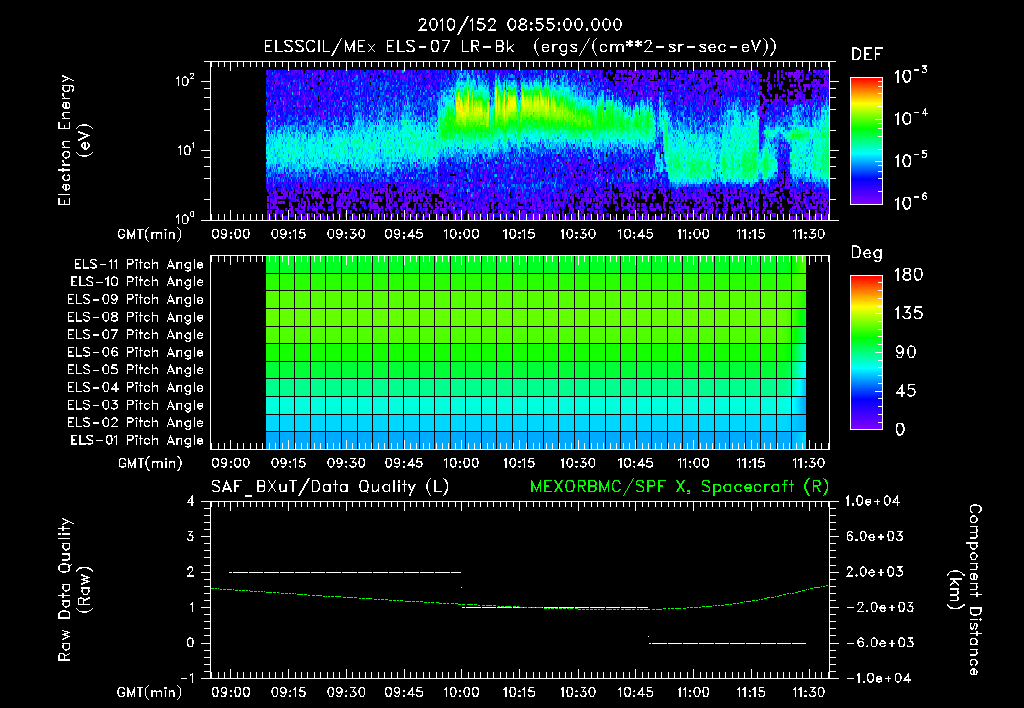
Task: Click the ELSSCIL/MEx ELS-07 LR-Bk title
Action: tap(389, 47)
